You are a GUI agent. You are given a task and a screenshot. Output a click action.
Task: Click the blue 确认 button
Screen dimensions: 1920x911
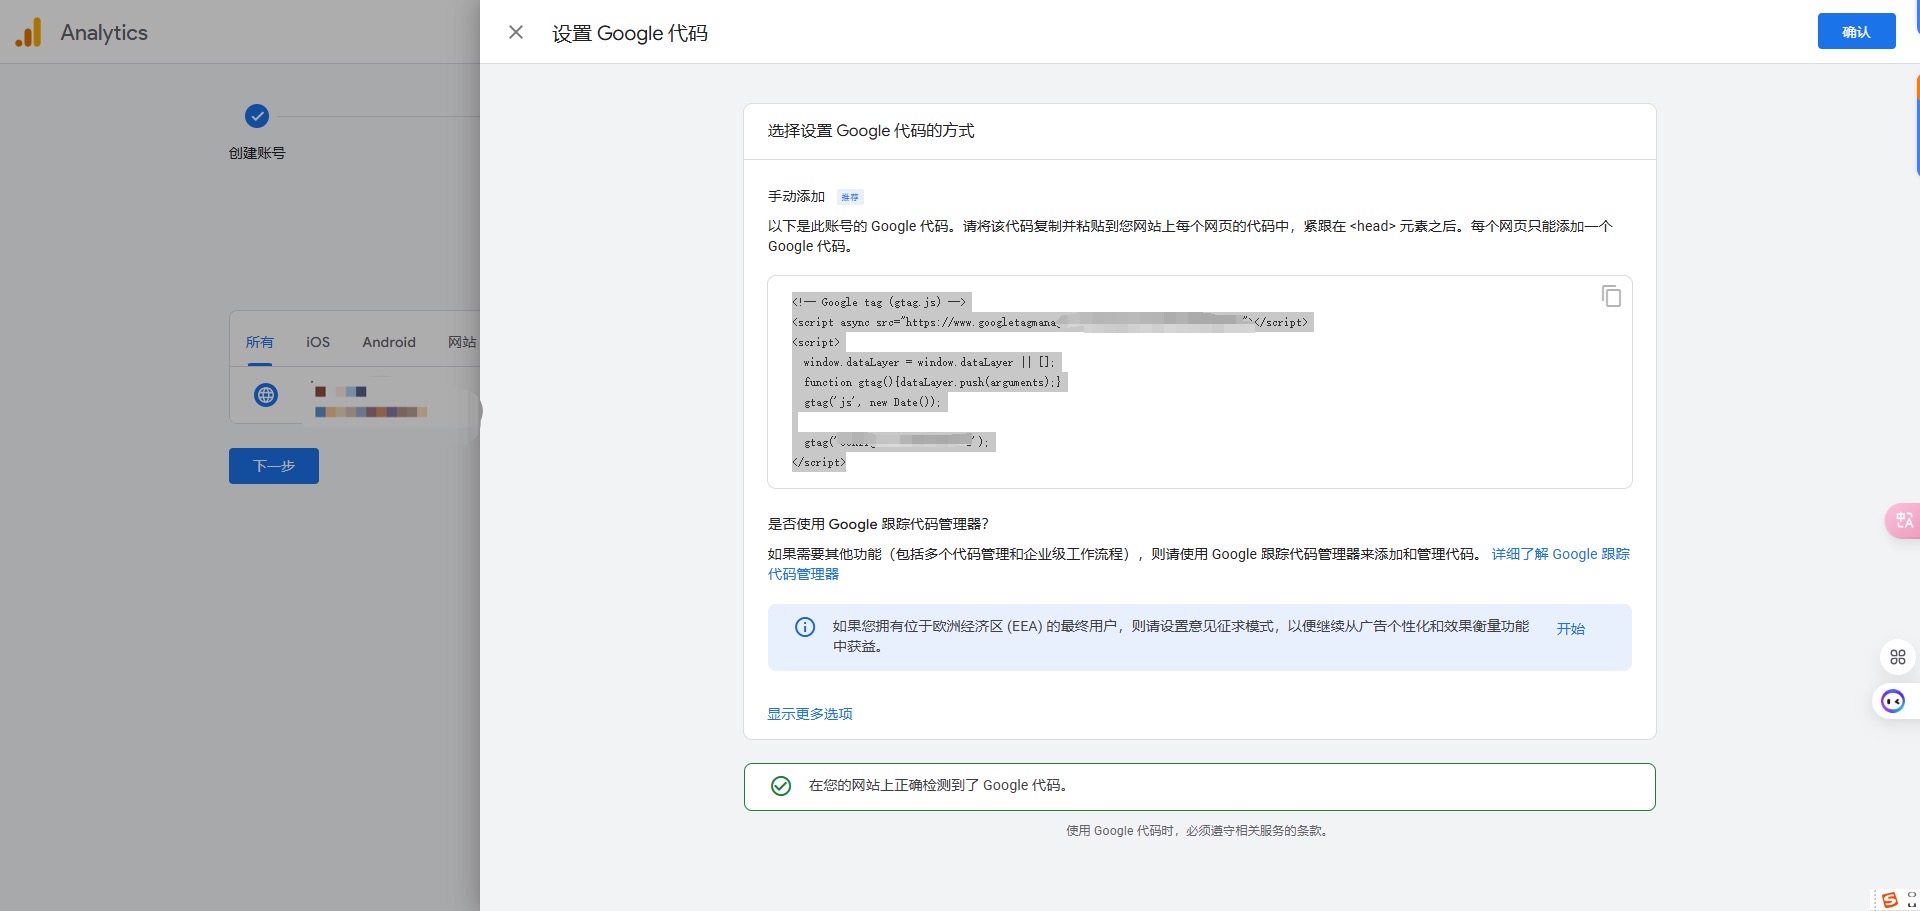click(1856, 32)
